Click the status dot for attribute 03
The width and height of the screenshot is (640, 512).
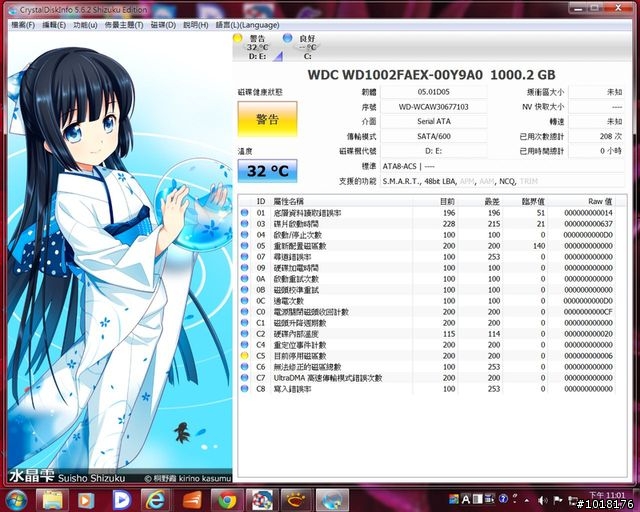244,224
